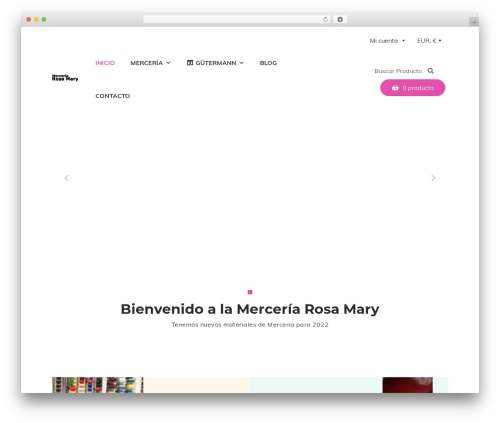Expand the Mi cuenta dropdown

tap(387, 41)
